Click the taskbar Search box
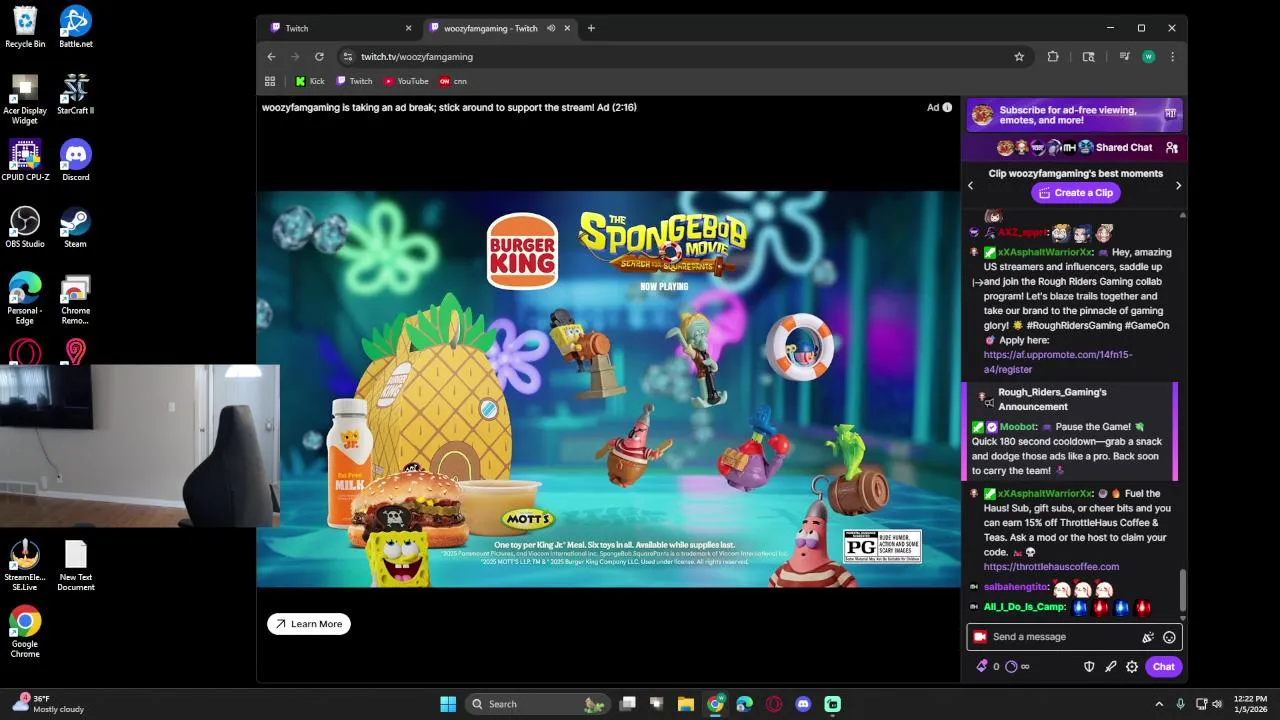Viewport: 1280px width, 720px height. point(538,704)
